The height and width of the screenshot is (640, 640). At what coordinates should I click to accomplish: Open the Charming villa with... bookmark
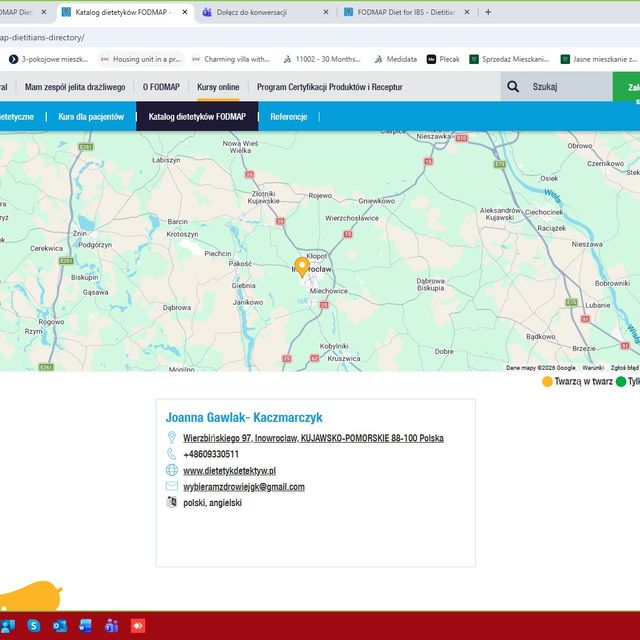(x=231, y=59)
